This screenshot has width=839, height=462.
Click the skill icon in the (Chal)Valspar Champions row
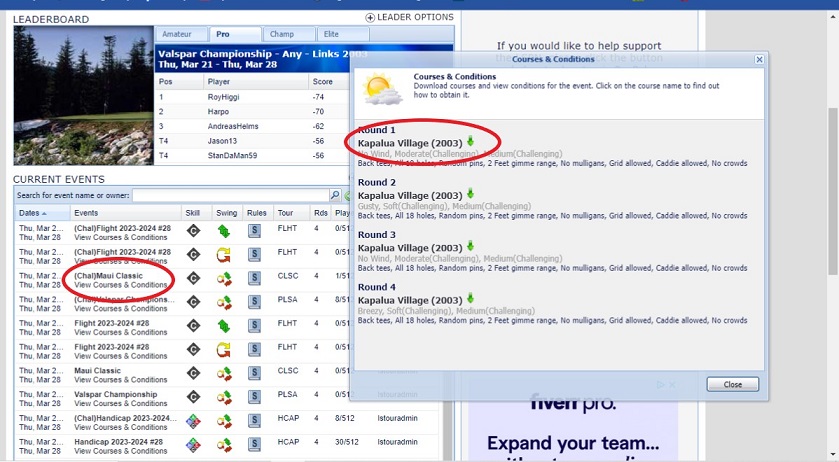click(x=193, y=302)
